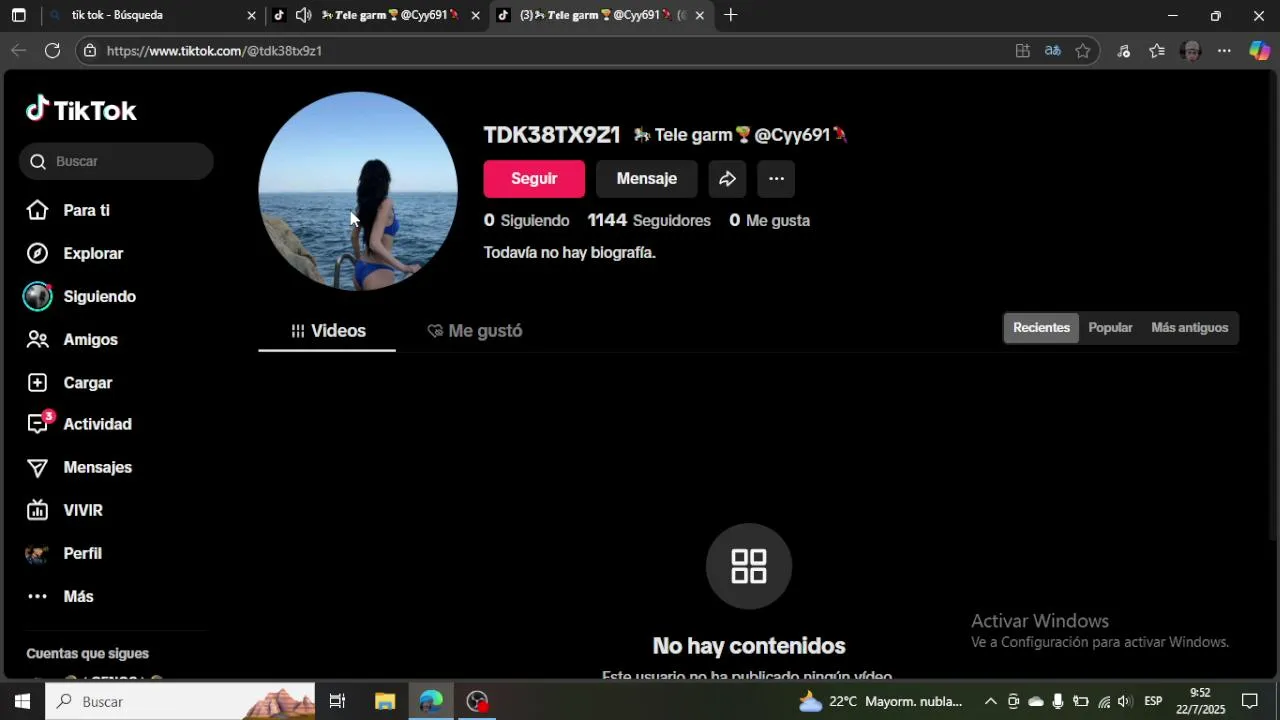This screenshot has width=1280, height=720.
Task: Open the notification center icon
Action: coord(1250,701)
